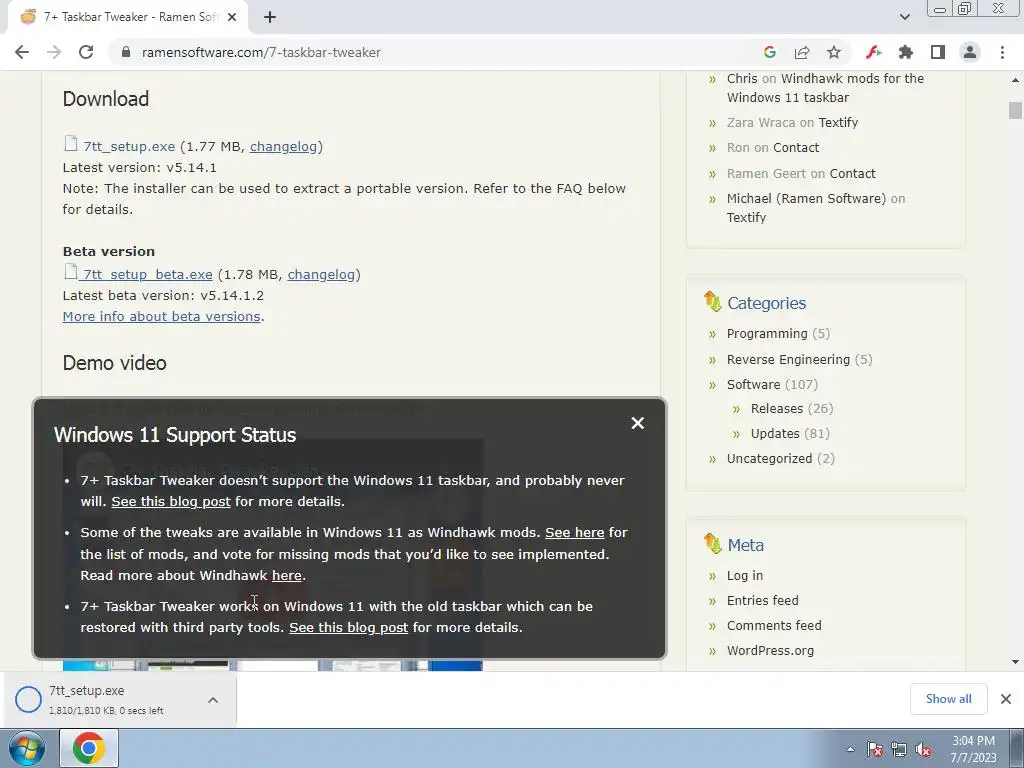
Task: Close the 7+ Taskbar Tweaker tab
Action: pos(232,18)
